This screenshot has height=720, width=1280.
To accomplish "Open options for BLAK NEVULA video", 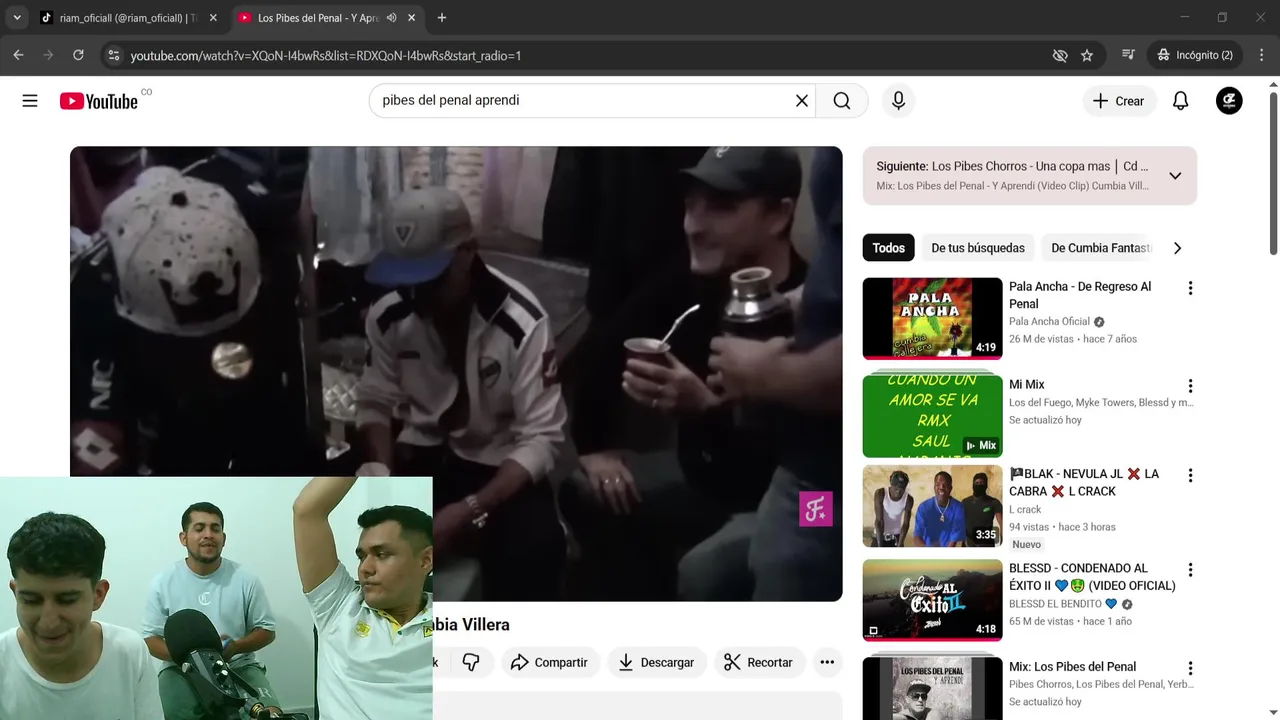I will point(1190,476).
